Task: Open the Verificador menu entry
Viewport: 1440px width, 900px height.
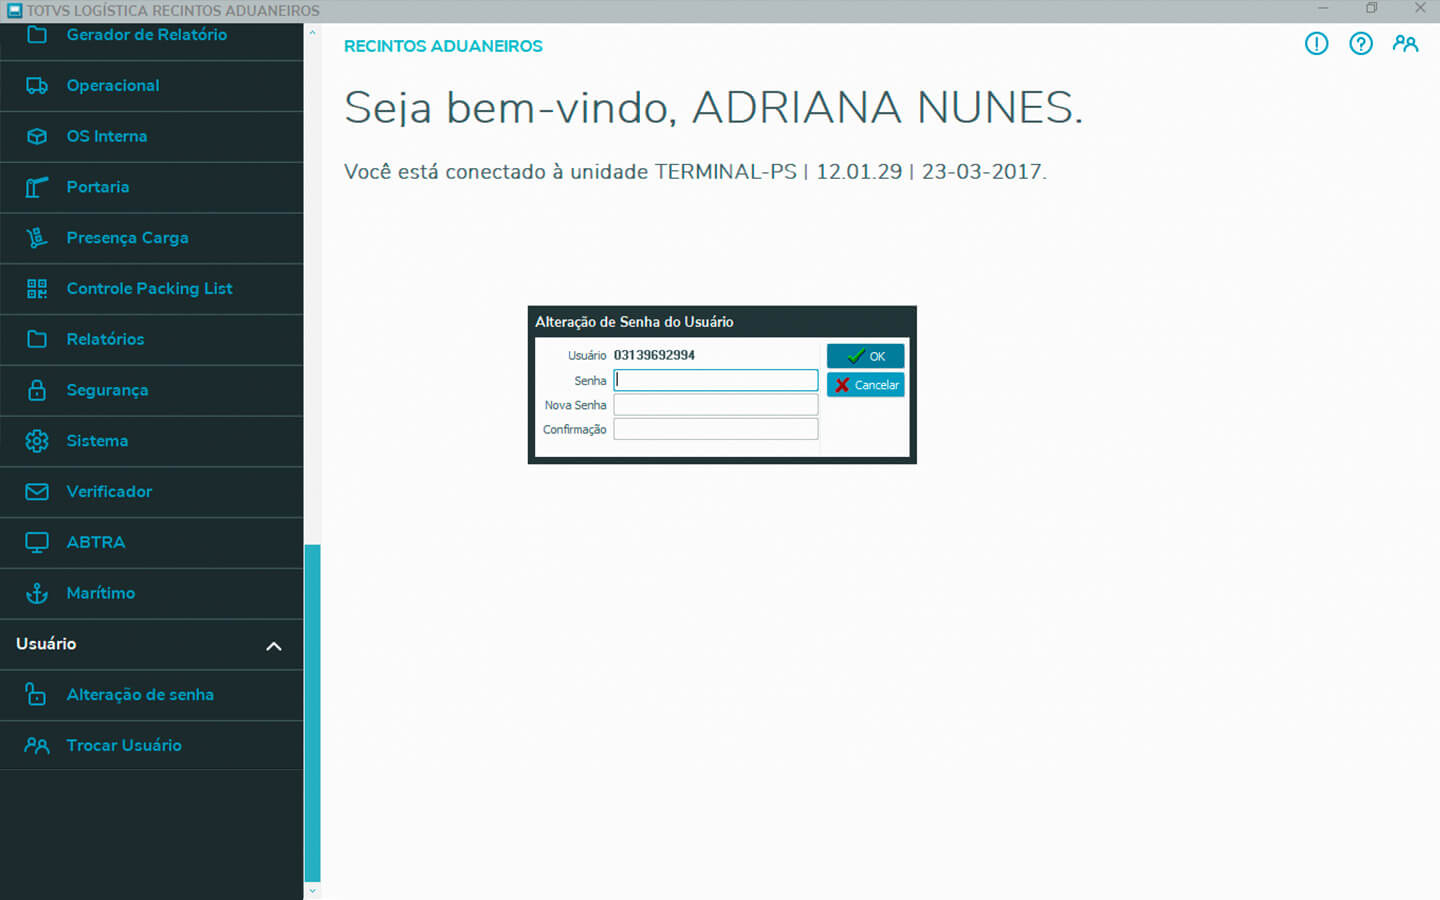Action: click(109, 492)
